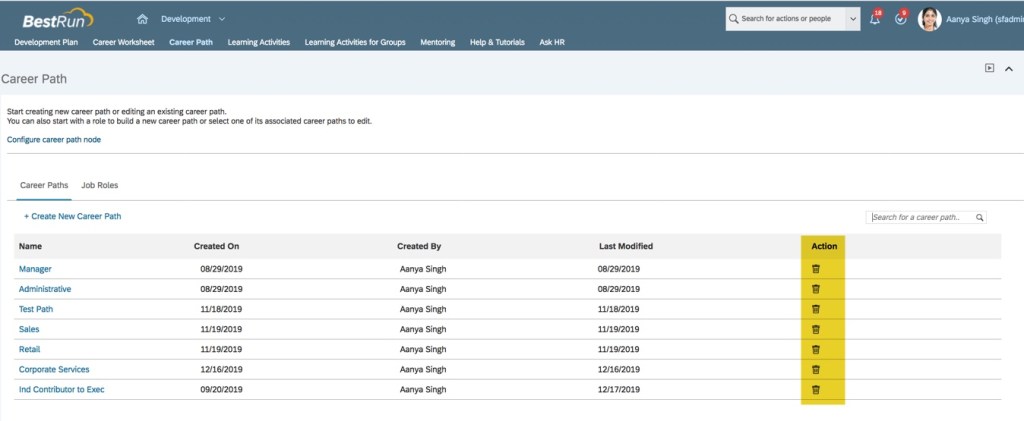Viewport: 1024px width, 421px height.
Task: Click the Home icon in top bar
Action: [x=142, y=19]
